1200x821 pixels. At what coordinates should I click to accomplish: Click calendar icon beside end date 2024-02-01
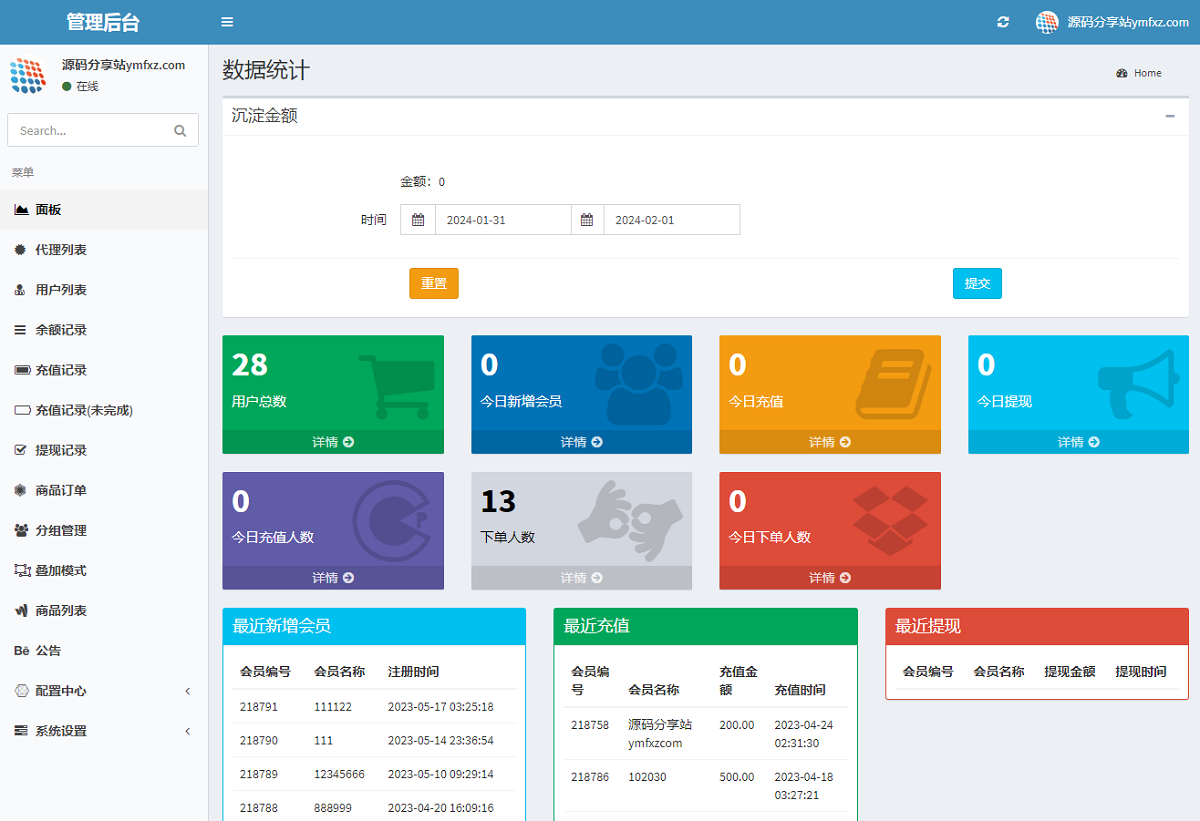pyautogui.click(x=587, y=220)
